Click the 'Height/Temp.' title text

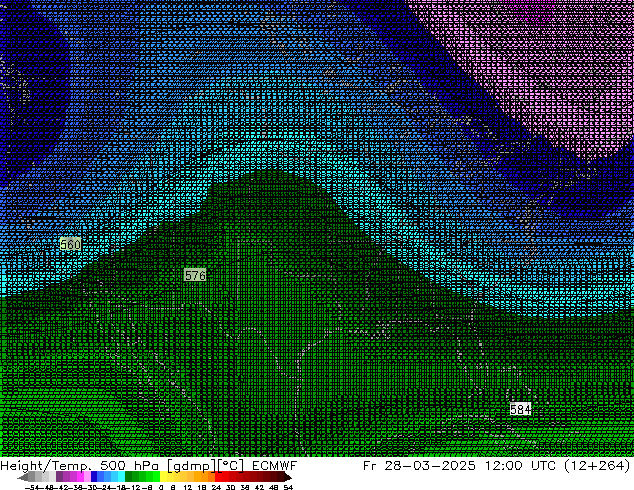tap(47, 466)
